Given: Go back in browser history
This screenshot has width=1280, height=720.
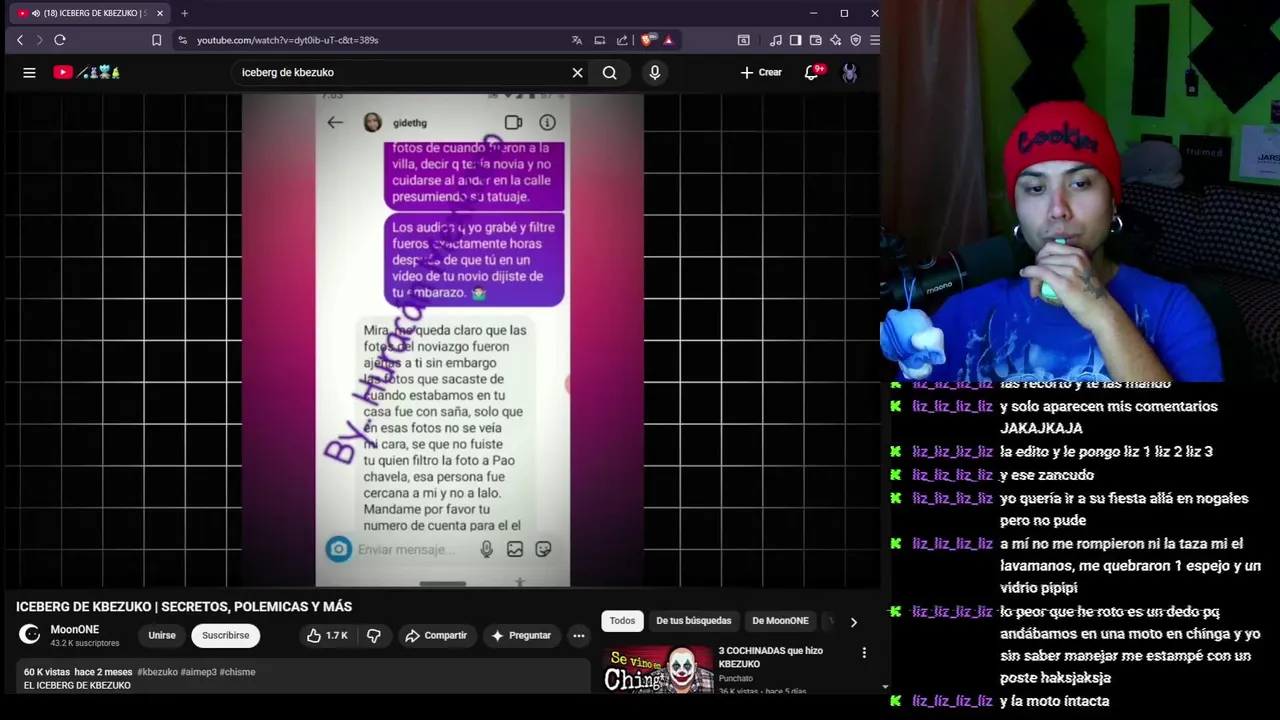Looking at the screenshot, I should point(20,40).
